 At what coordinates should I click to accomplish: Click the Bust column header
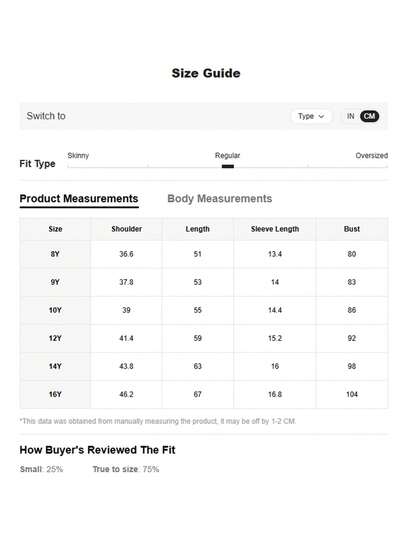(352, 229)
